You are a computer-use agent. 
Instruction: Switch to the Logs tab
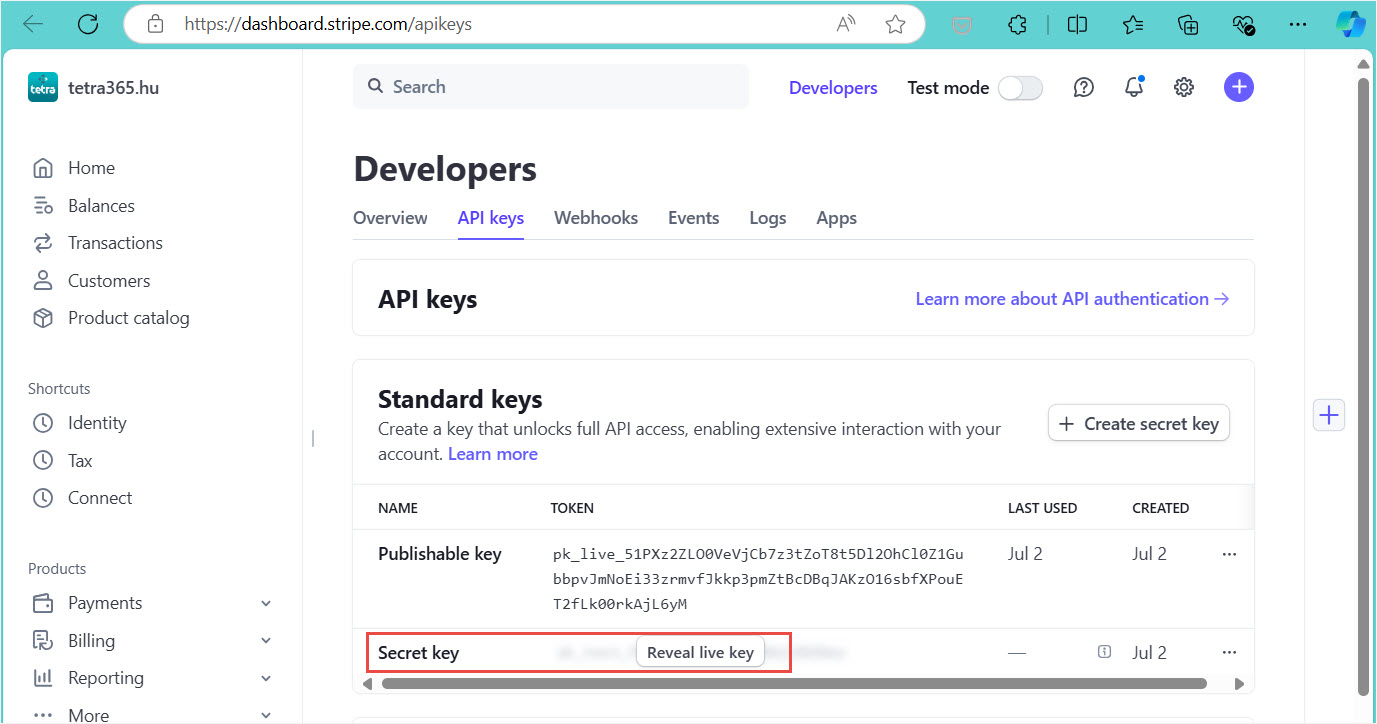(767, 218)
